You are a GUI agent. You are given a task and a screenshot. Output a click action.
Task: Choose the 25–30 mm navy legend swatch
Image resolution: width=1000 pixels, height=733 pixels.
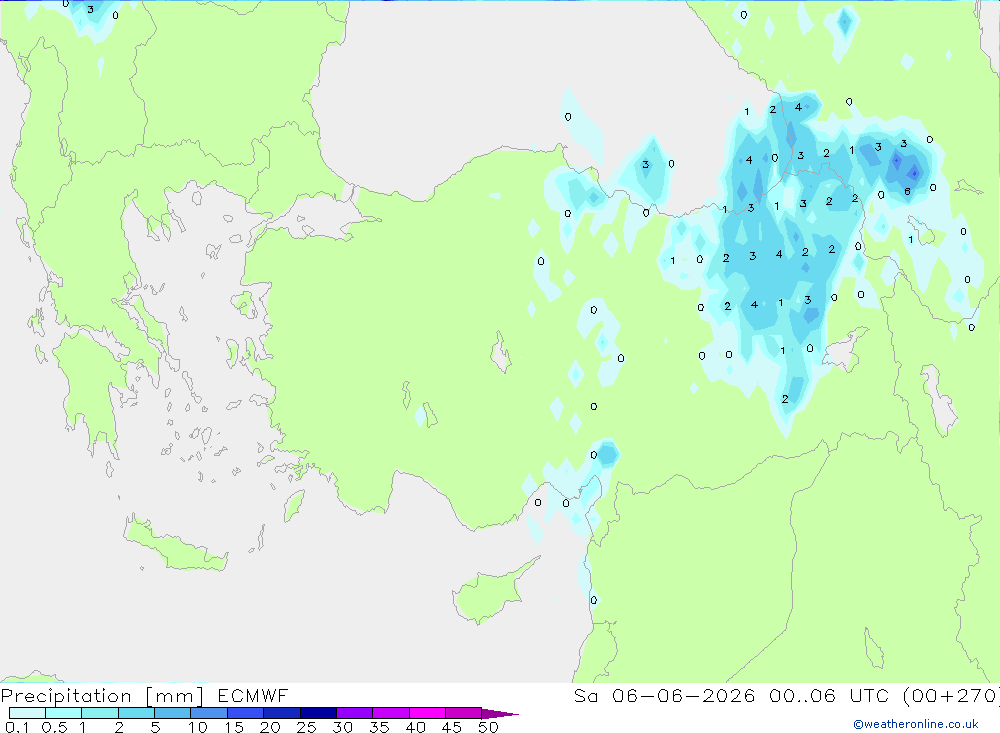(x=318, y=713)
